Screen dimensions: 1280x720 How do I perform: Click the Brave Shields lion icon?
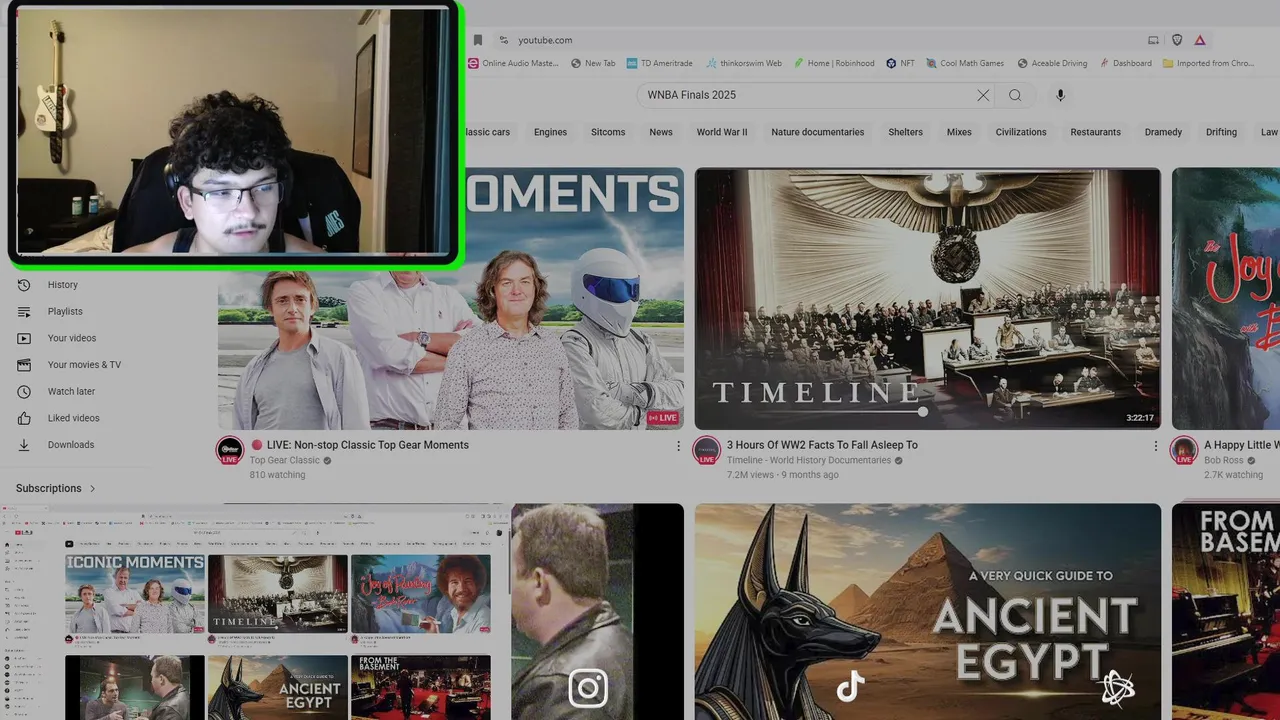tap(1177, 40)
